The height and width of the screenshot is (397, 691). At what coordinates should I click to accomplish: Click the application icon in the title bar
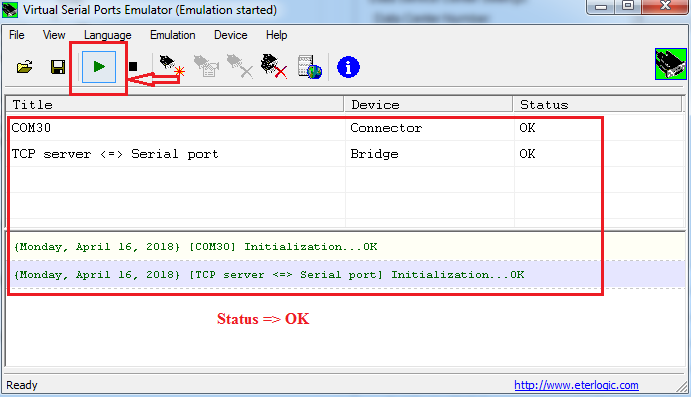[10, 10]
